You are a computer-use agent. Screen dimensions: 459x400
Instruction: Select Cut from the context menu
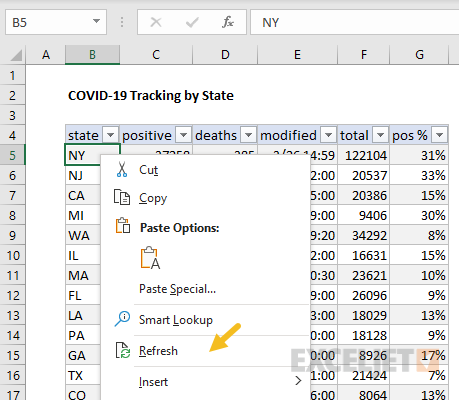point(205,170)
